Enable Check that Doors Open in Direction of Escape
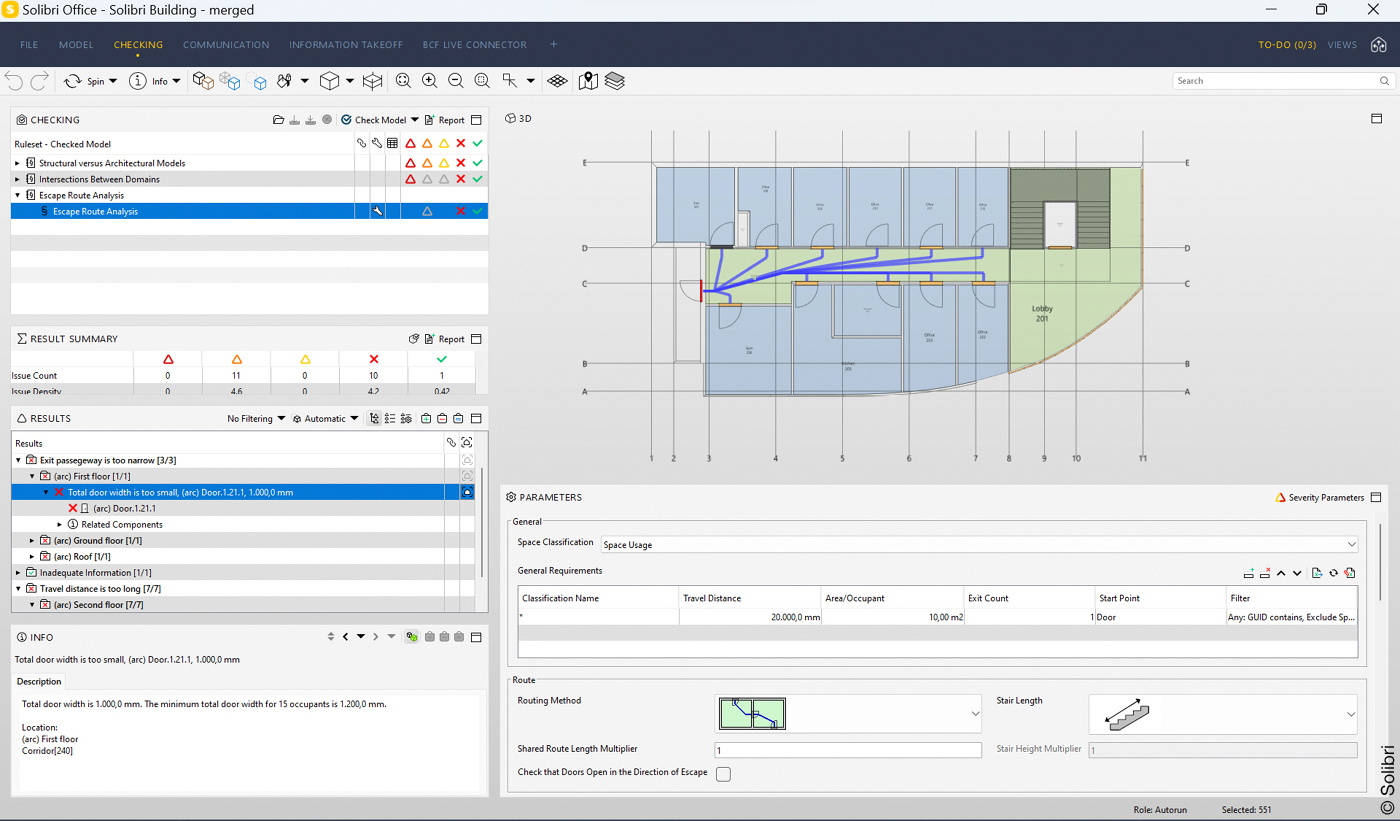Image resolution: width=1400 pixels, height=821 pixels. click(x=723, y=773)
